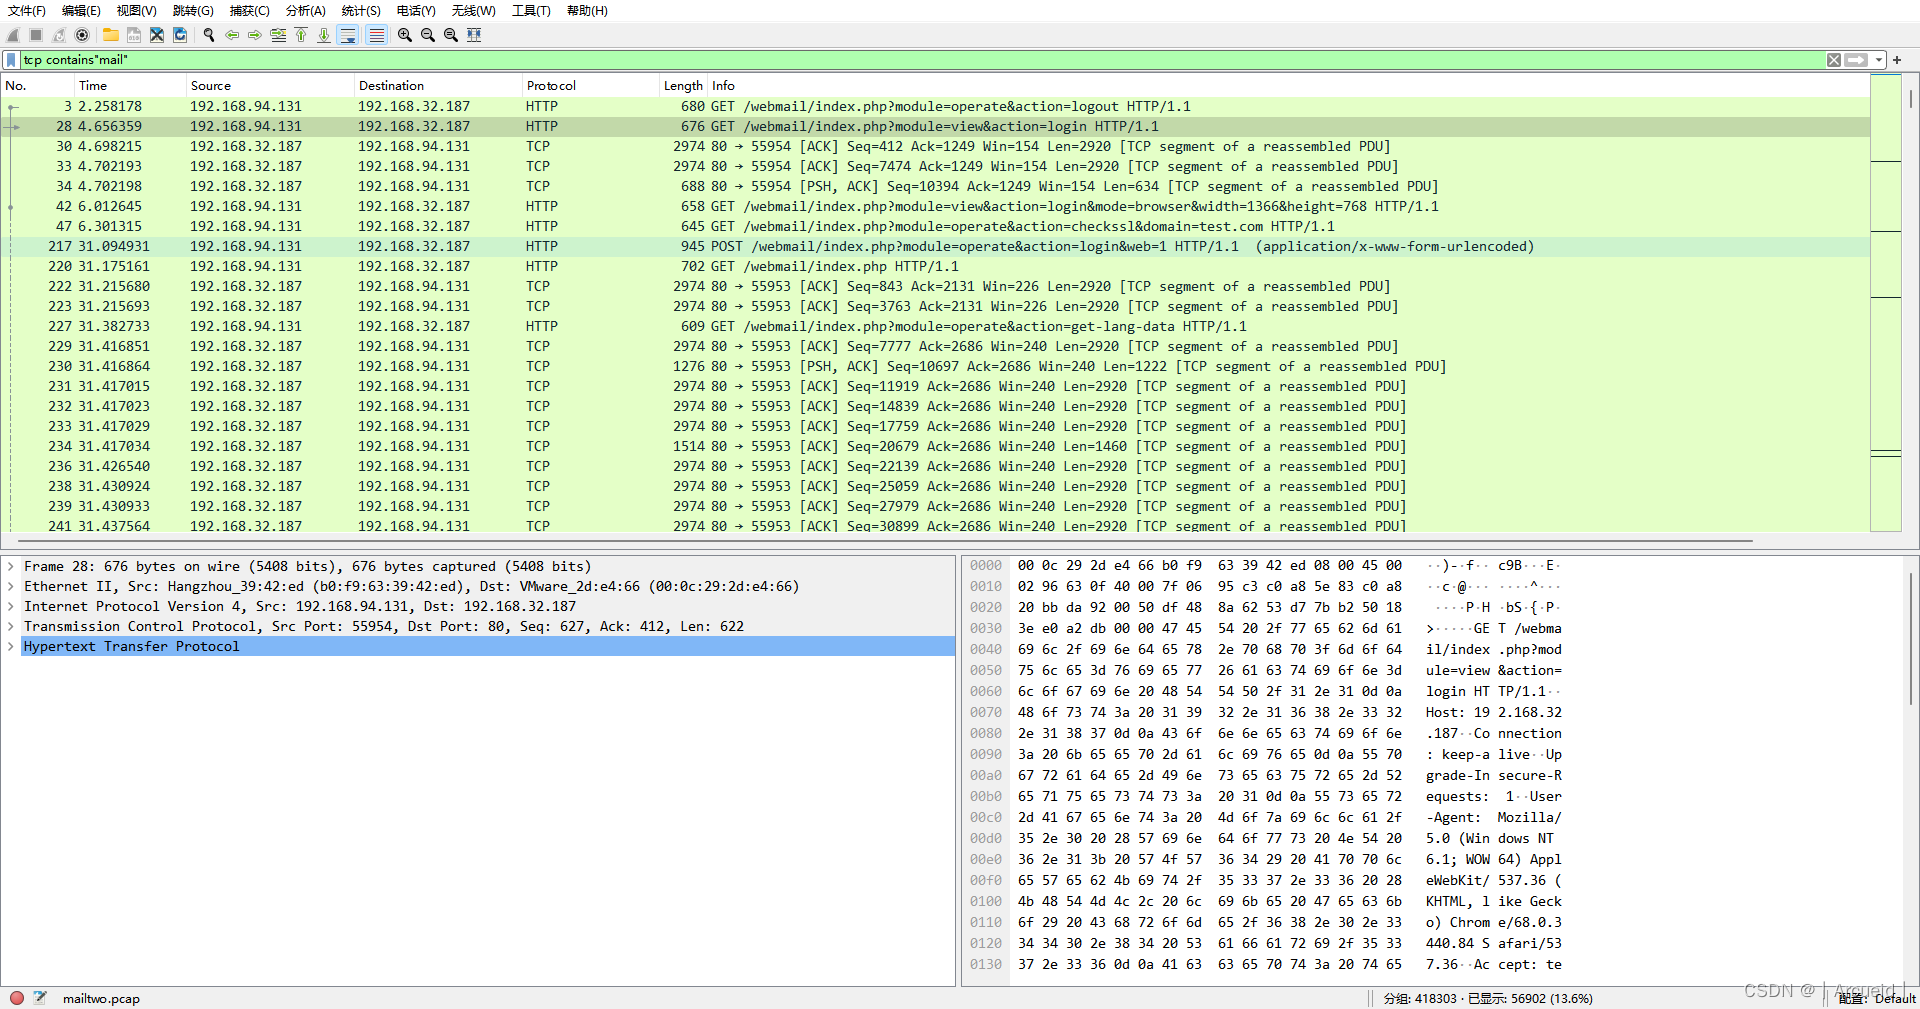The image size is (1920, 1009).
Task: Open the 文件(F) menu
Action: [27, 11]
